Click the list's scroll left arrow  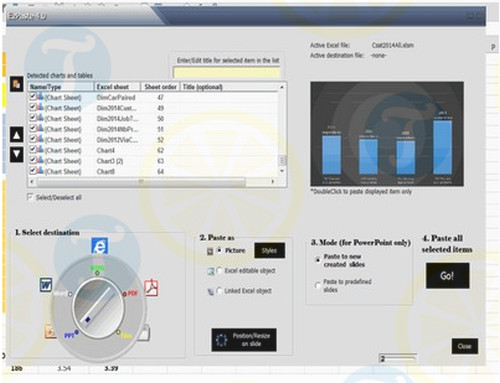click(x=32, y=182)
